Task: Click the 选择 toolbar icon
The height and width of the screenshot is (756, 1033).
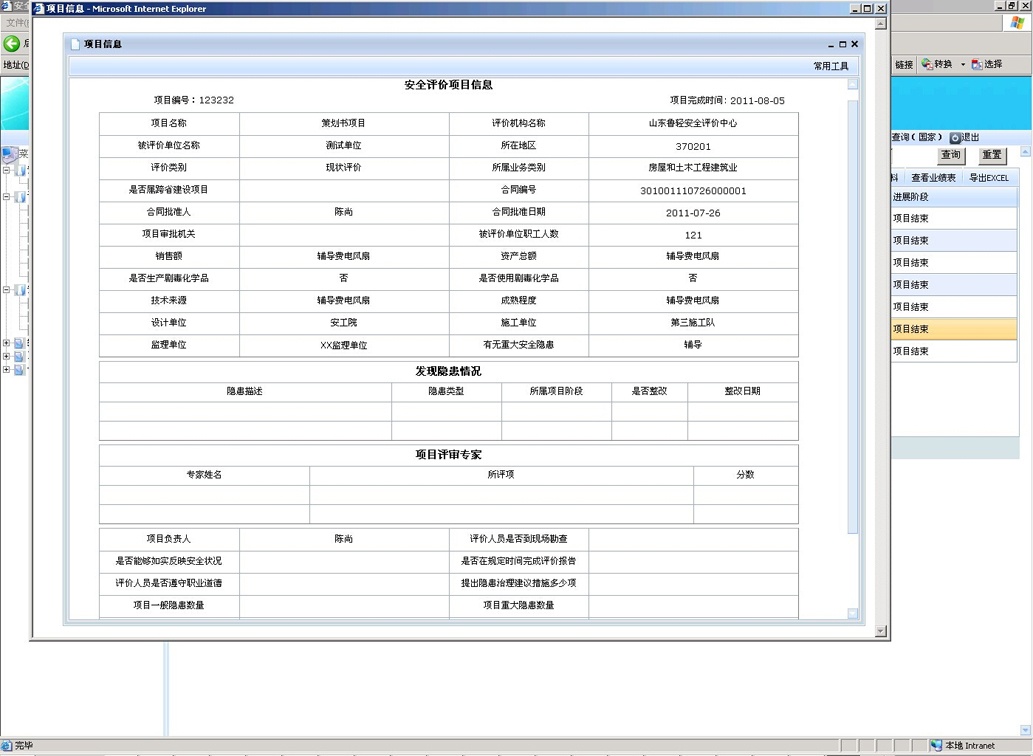Action: pos(977,64)
